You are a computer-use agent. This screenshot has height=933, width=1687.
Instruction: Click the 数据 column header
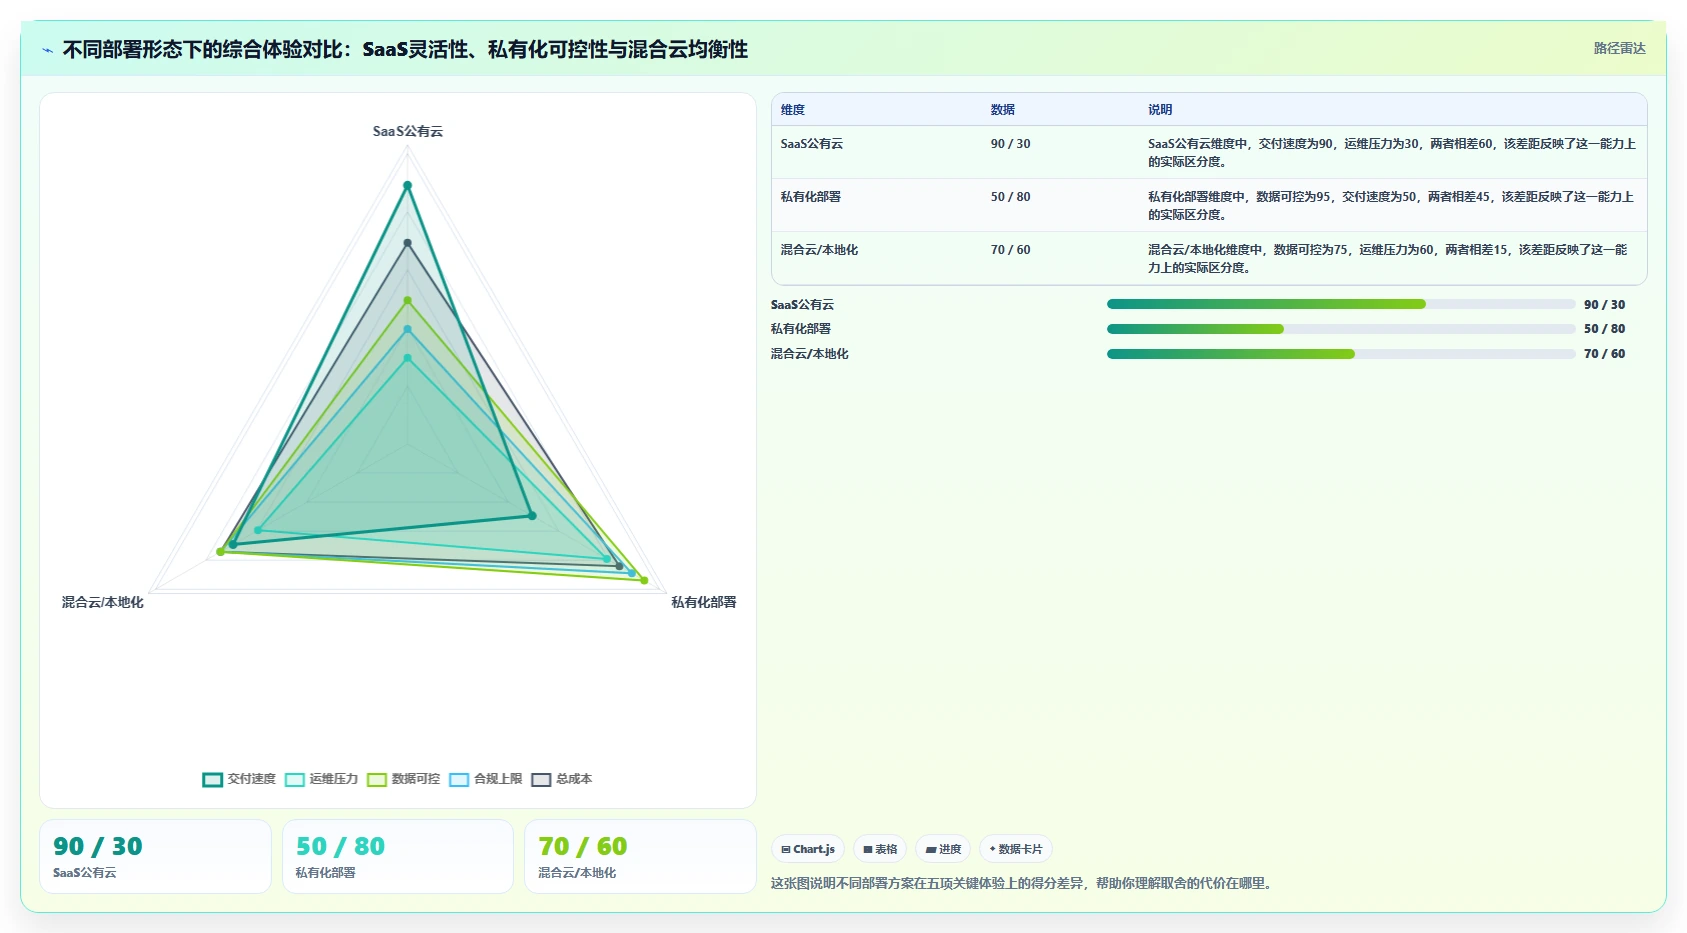tap(1003, 110)
